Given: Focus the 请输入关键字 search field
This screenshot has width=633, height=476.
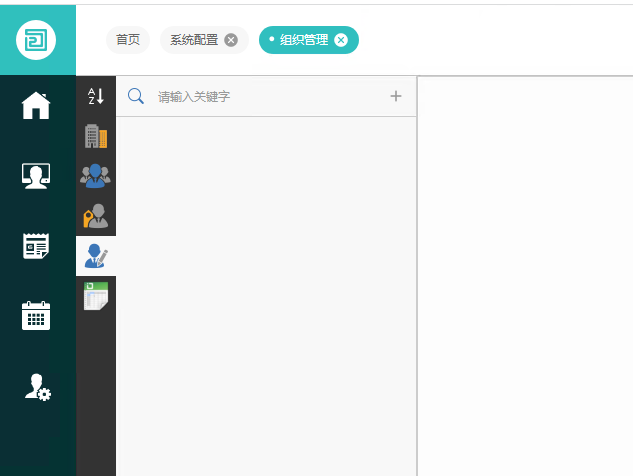Looking at the screenshot, I should (266, 96).
